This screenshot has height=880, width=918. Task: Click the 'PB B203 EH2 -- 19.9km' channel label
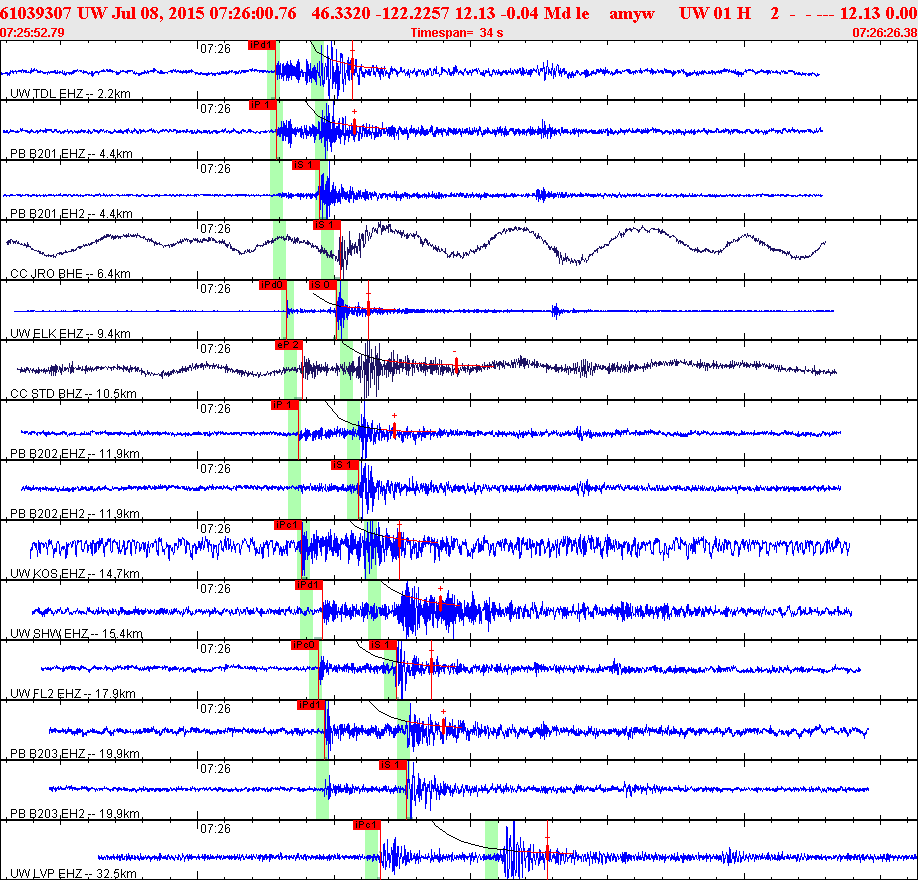75,814
